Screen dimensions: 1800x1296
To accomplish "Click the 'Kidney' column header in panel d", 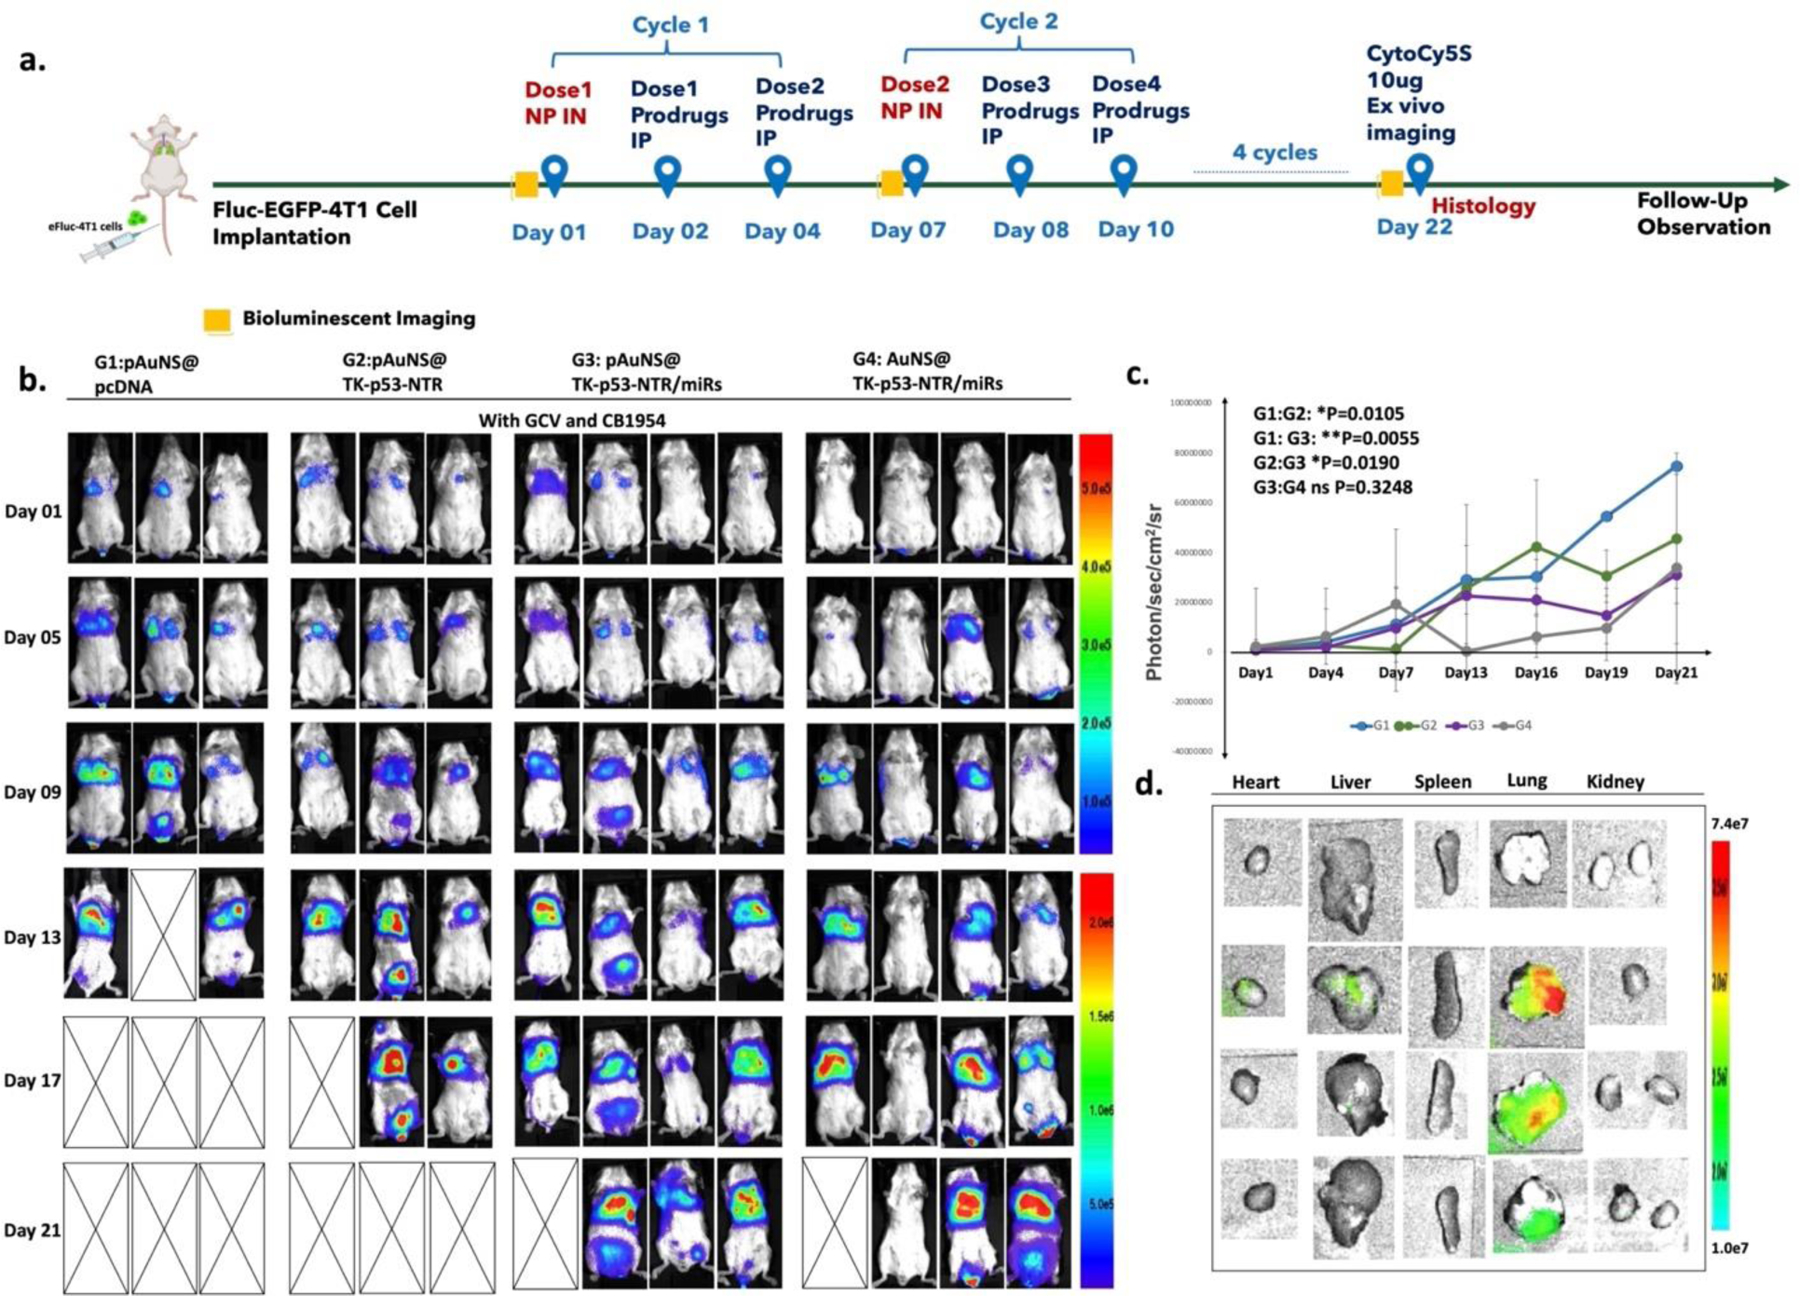I will pos(1615,782).
